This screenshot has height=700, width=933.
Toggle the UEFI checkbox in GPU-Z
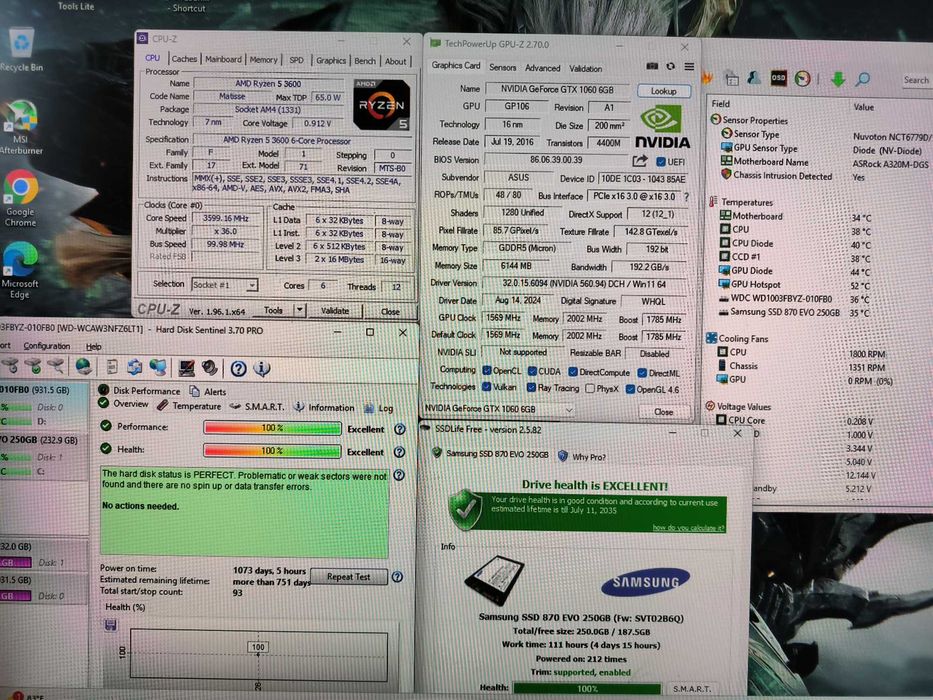tap(660, 162)
